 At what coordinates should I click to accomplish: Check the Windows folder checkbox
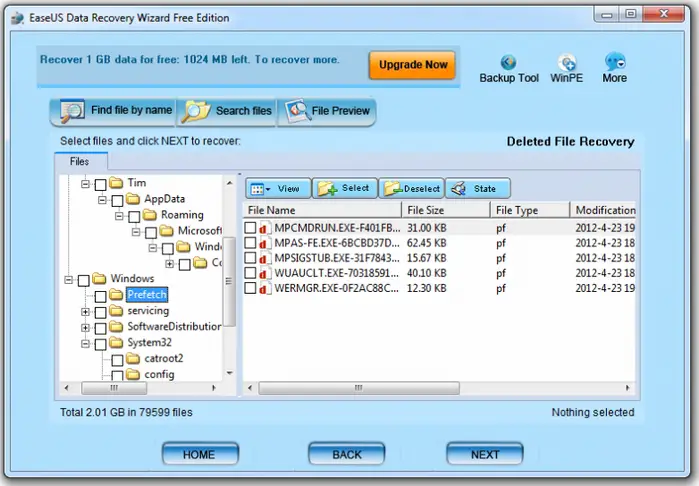[84, 280]
